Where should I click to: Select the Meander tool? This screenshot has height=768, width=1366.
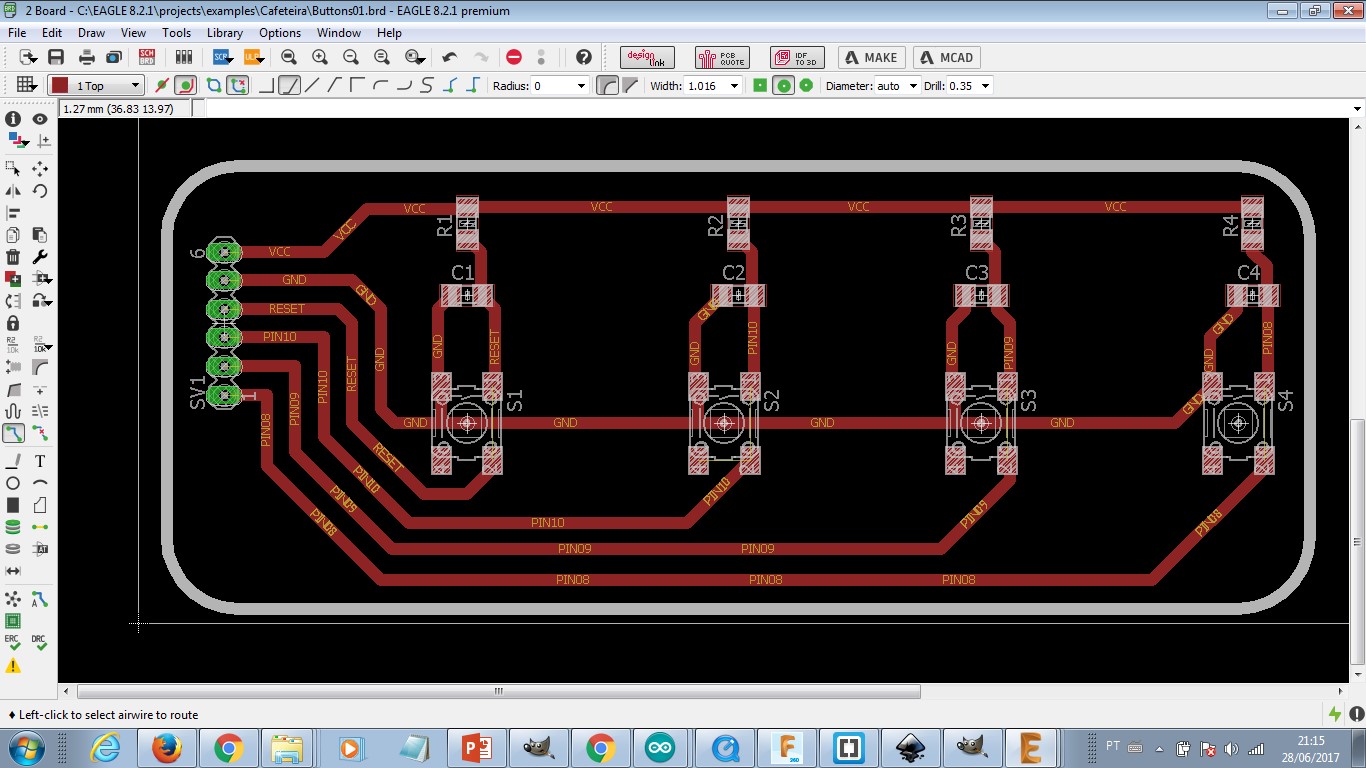(14, 411)
